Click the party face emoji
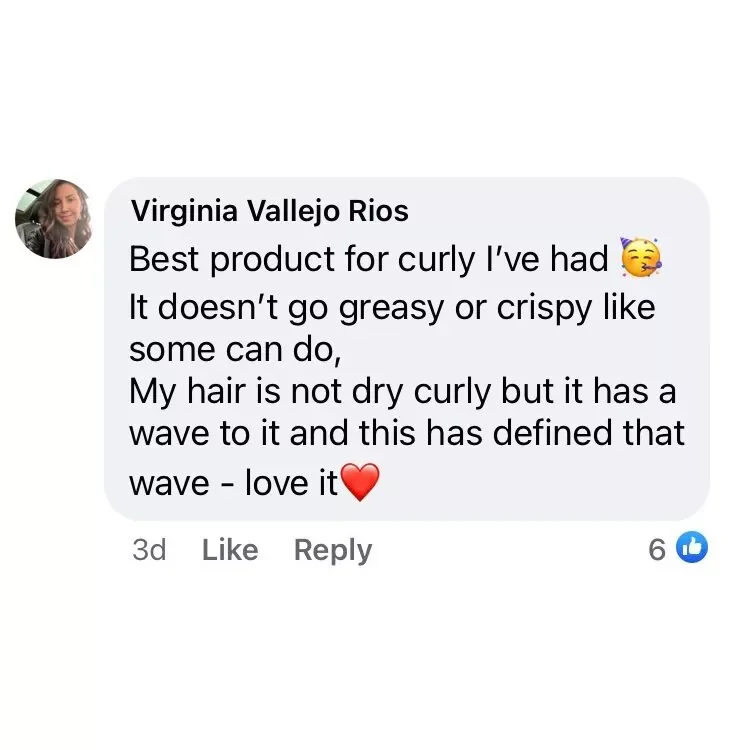This screenshot has height=750, width=750. [x=641, y=258]
